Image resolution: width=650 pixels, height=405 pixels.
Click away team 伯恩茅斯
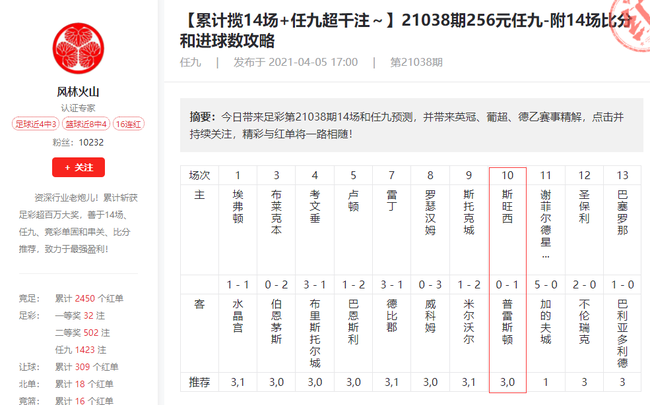pos(276,322)
